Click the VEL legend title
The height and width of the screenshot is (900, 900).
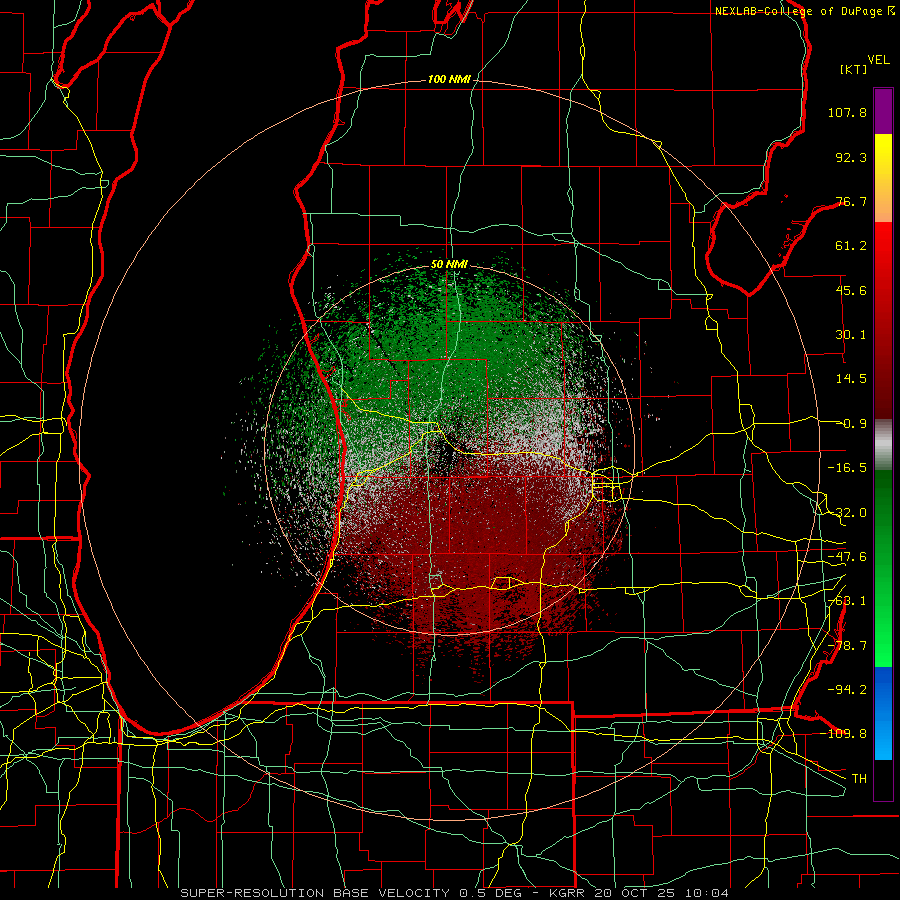[879, 60]
